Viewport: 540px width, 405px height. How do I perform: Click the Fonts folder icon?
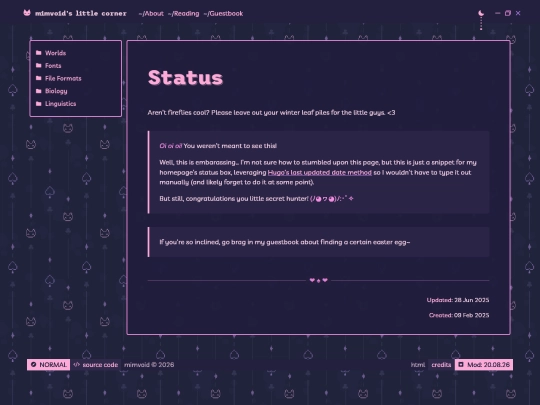(x=39, y=65)
